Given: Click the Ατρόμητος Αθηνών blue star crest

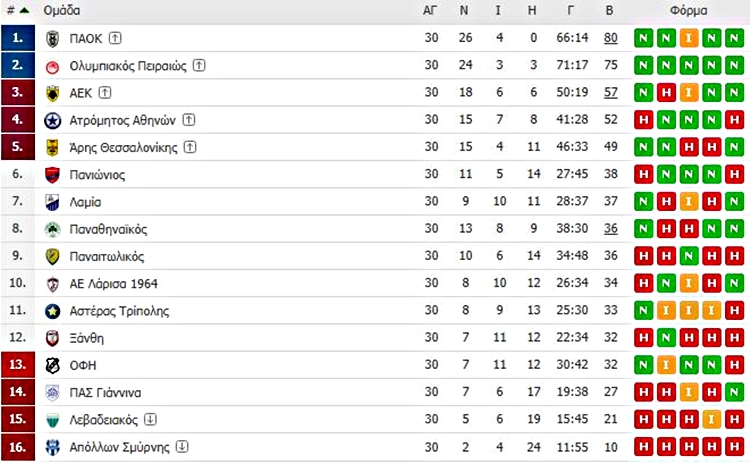Looking at the screenshot, I should click(x=52, y=121).
